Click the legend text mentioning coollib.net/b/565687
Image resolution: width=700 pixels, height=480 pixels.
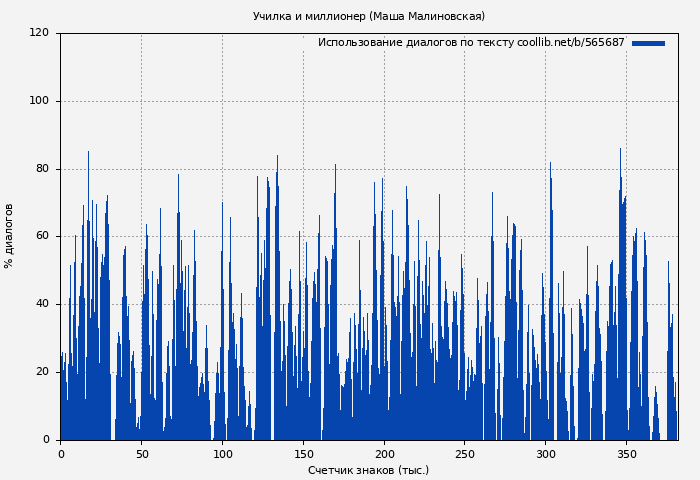tap(470, 43)
